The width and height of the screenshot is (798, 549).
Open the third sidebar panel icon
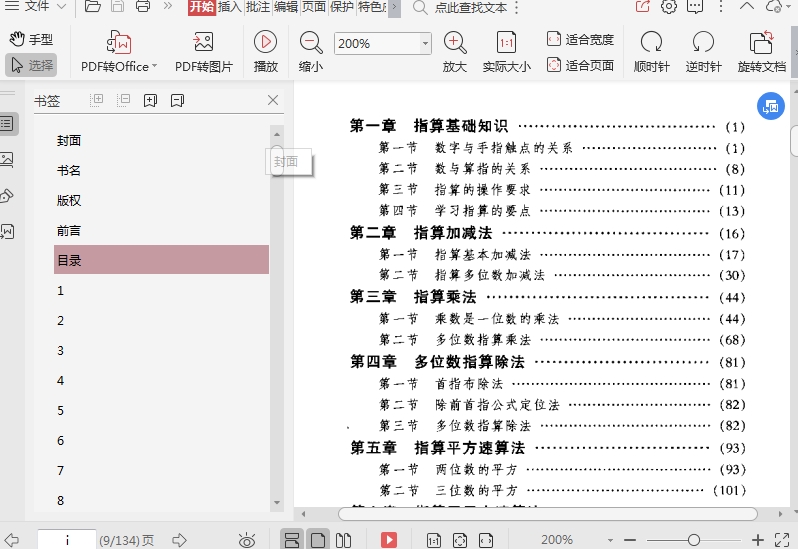click(x=7, y=196)
